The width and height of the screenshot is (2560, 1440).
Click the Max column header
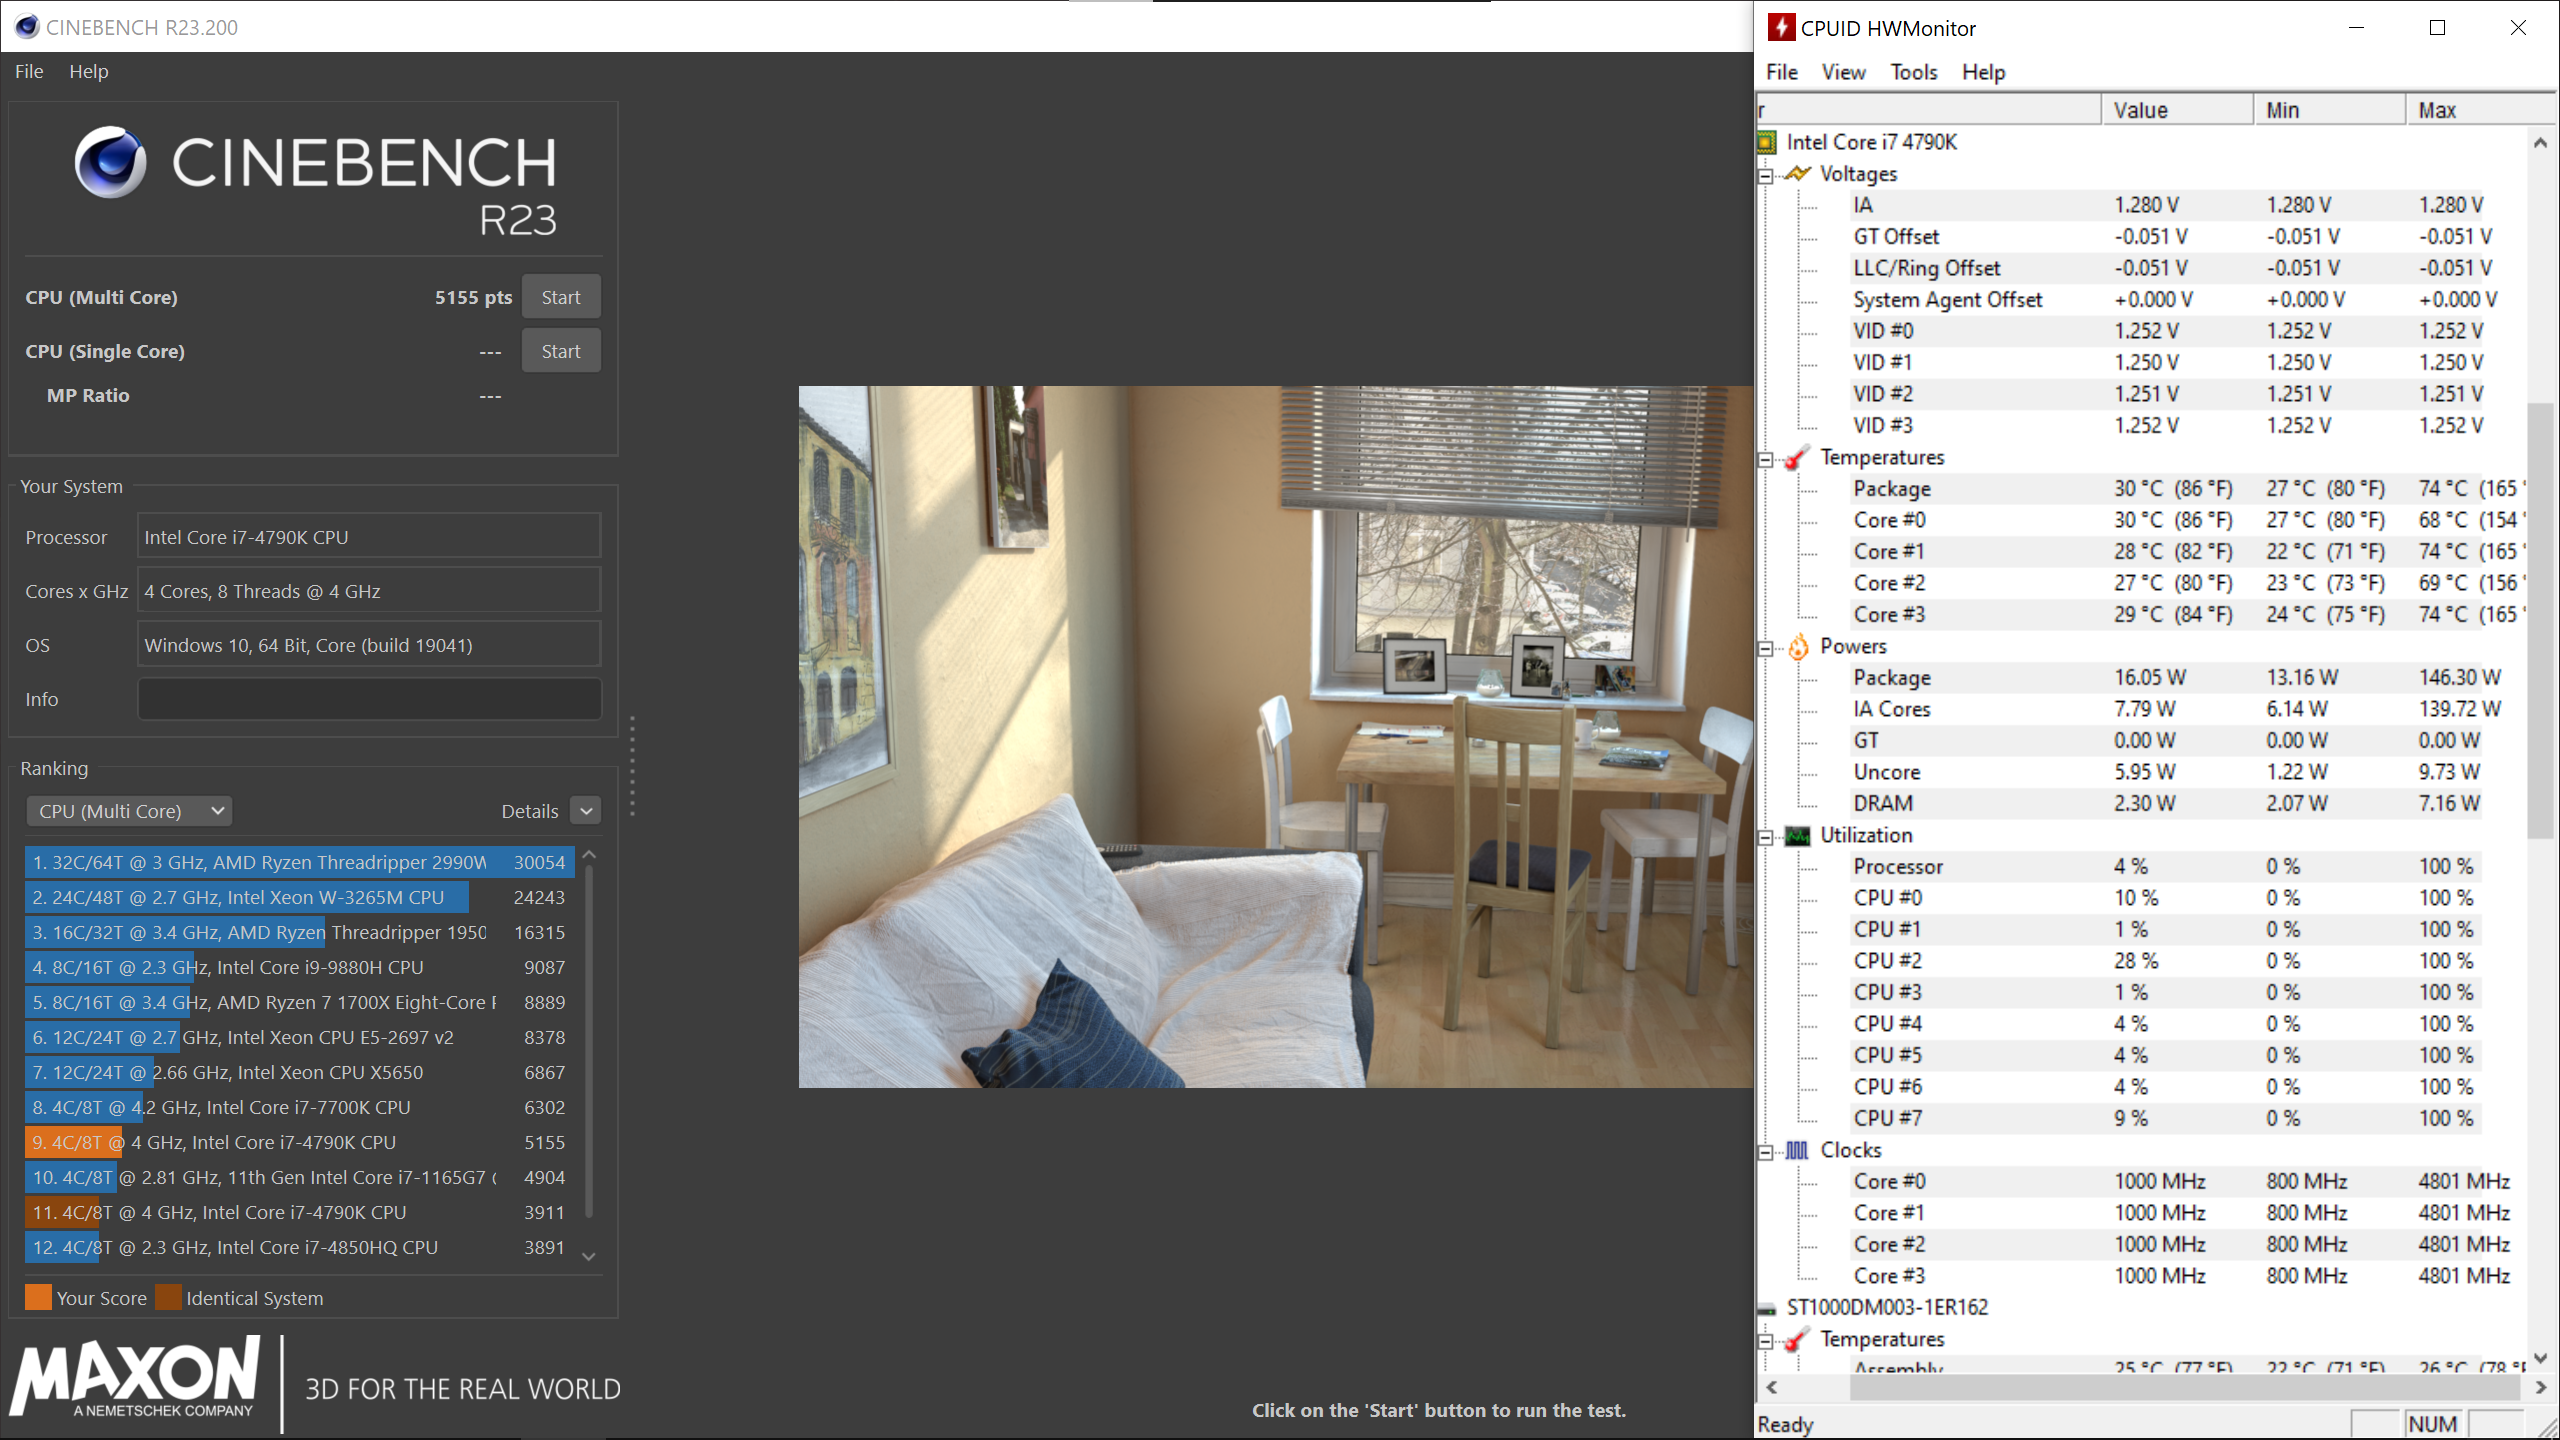point(2480,110)
